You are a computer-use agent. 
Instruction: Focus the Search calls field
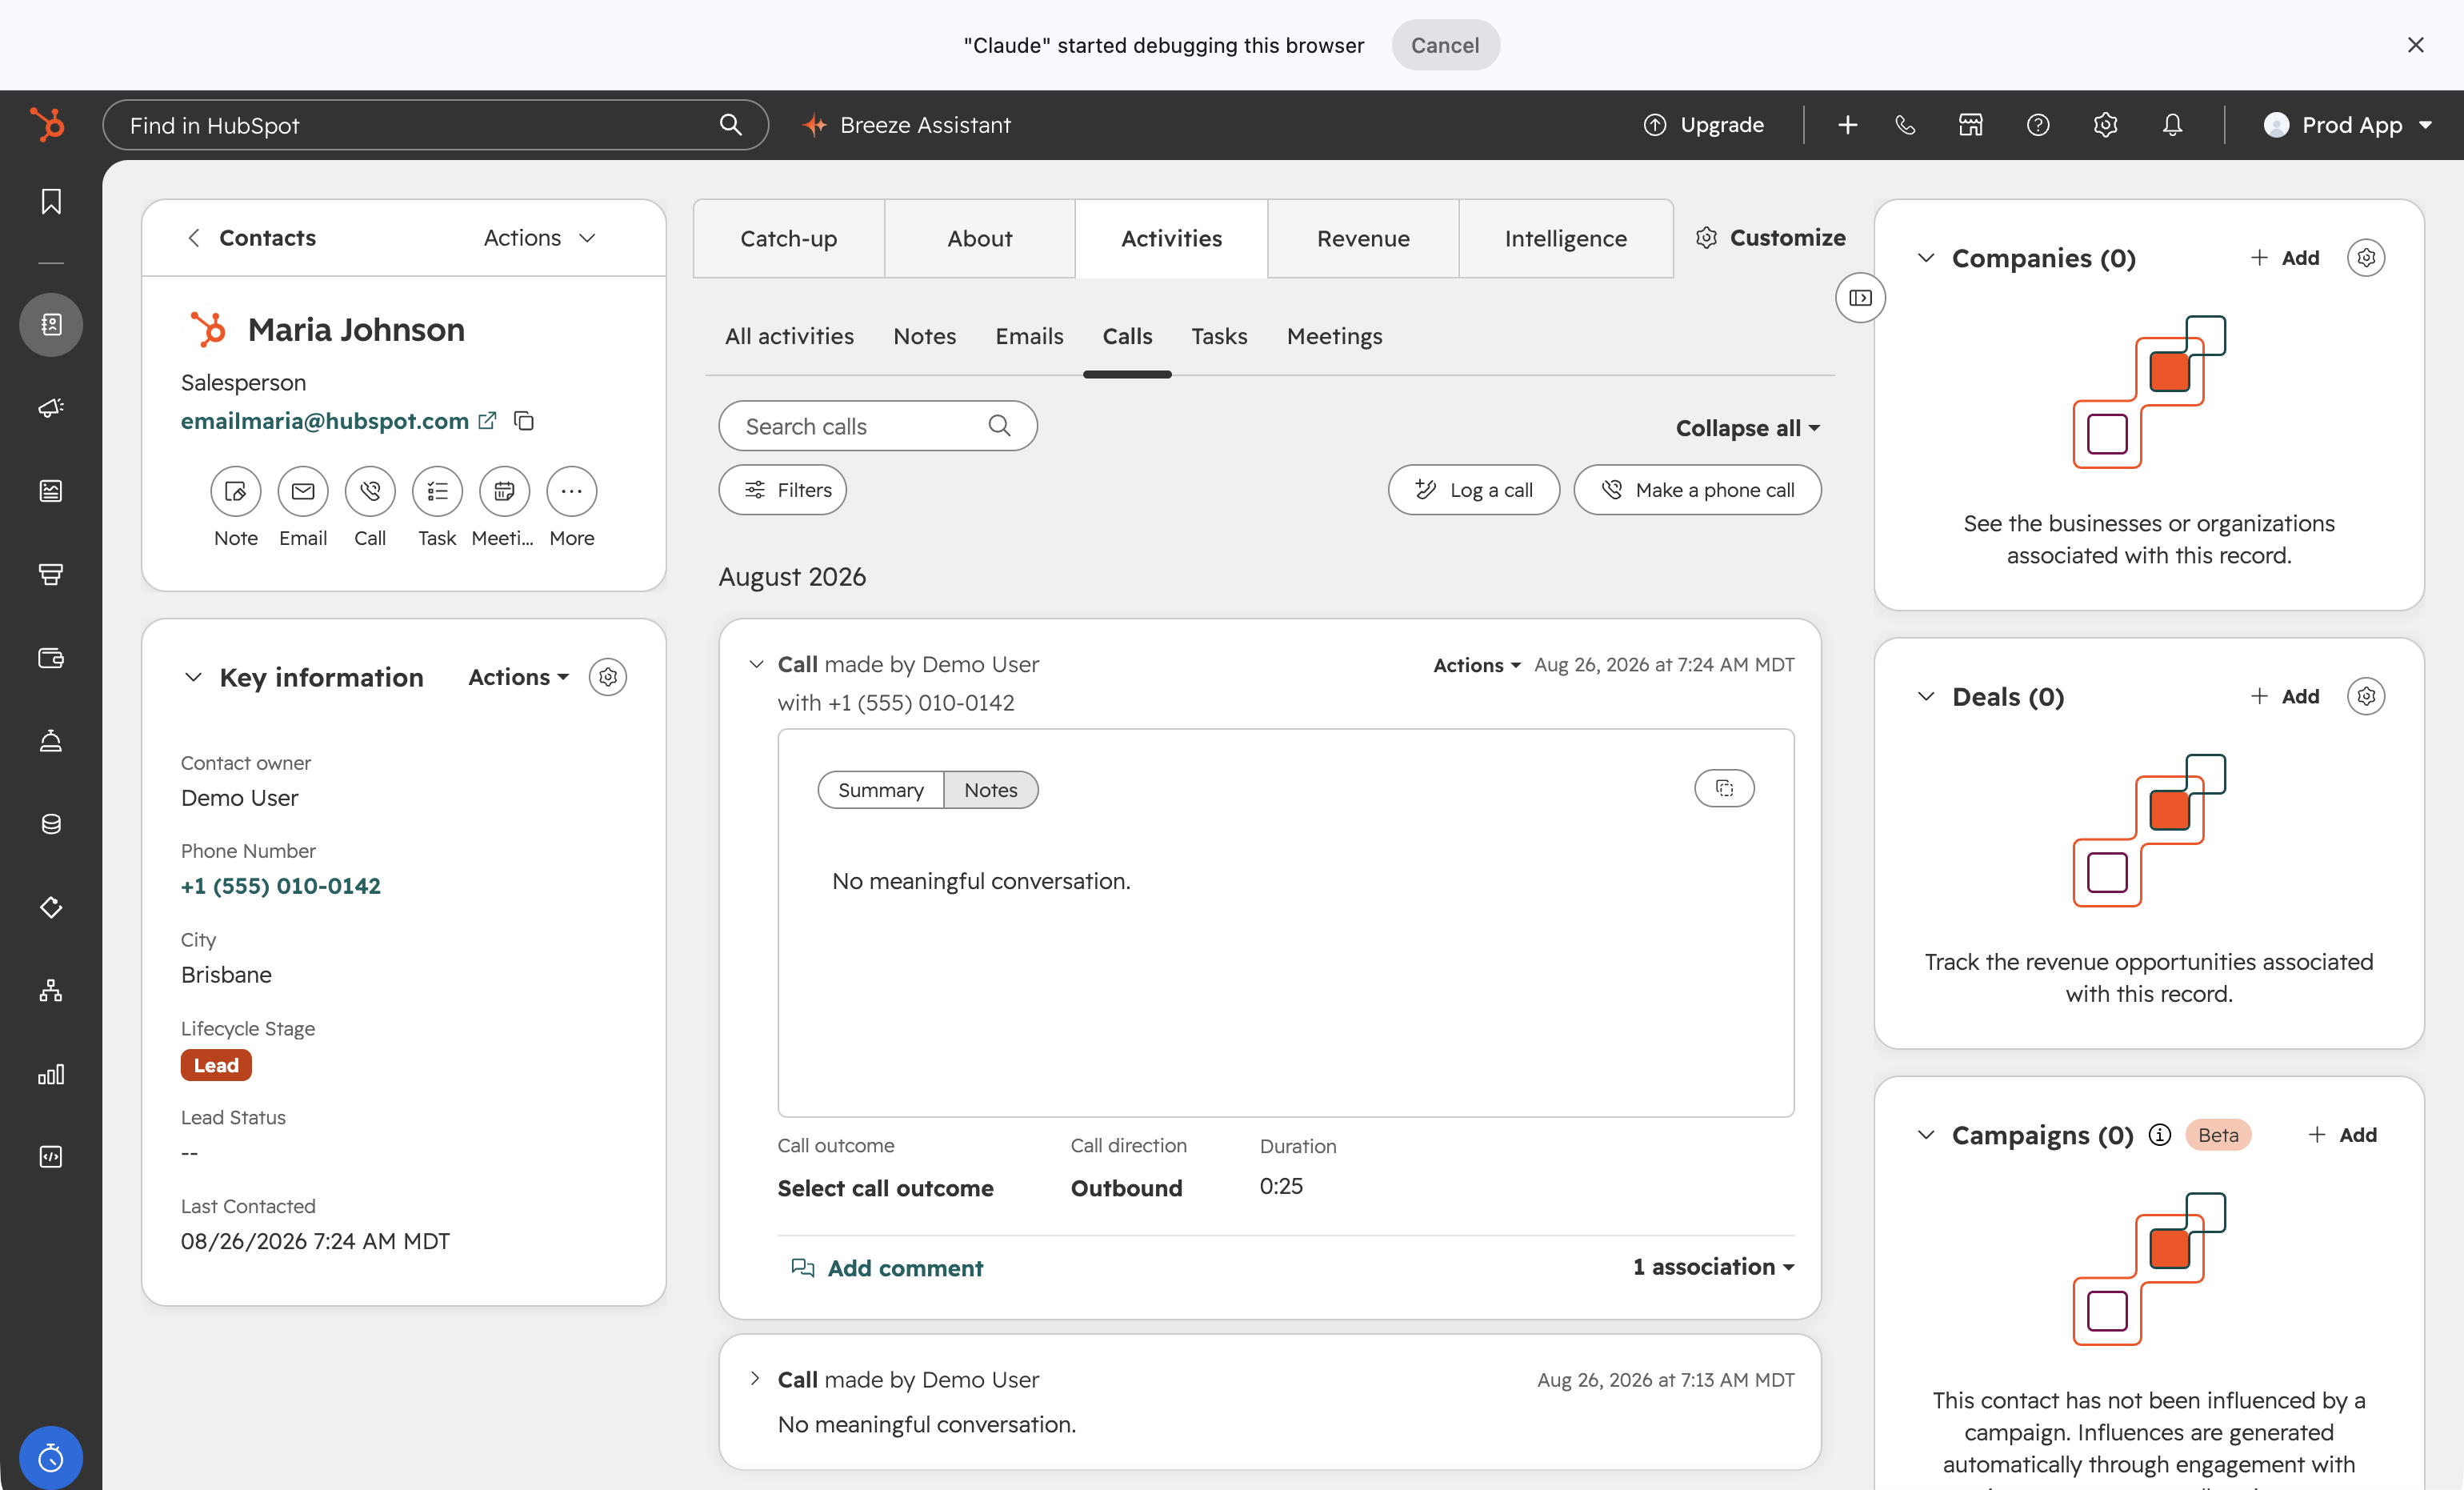877,426
